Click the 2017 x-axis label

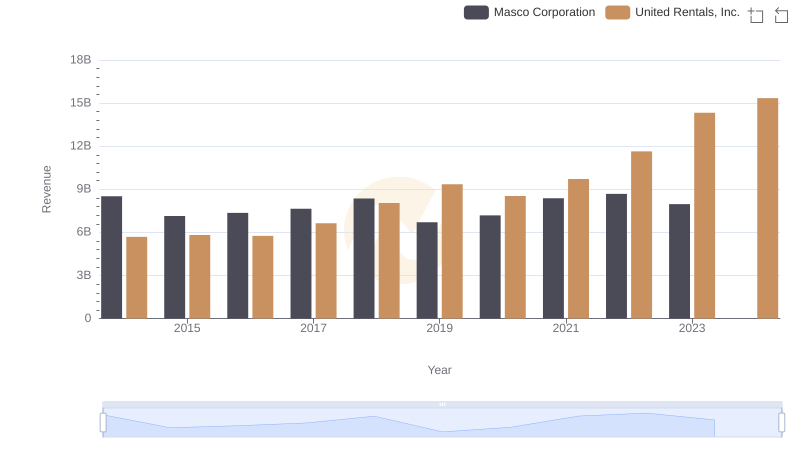click(313, 328)
